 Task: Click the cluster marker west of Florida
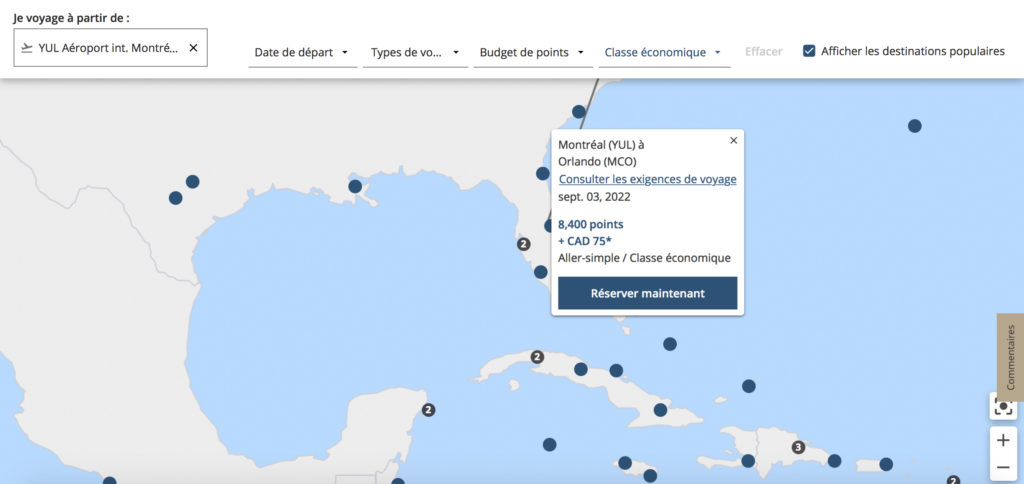[523, 244]
